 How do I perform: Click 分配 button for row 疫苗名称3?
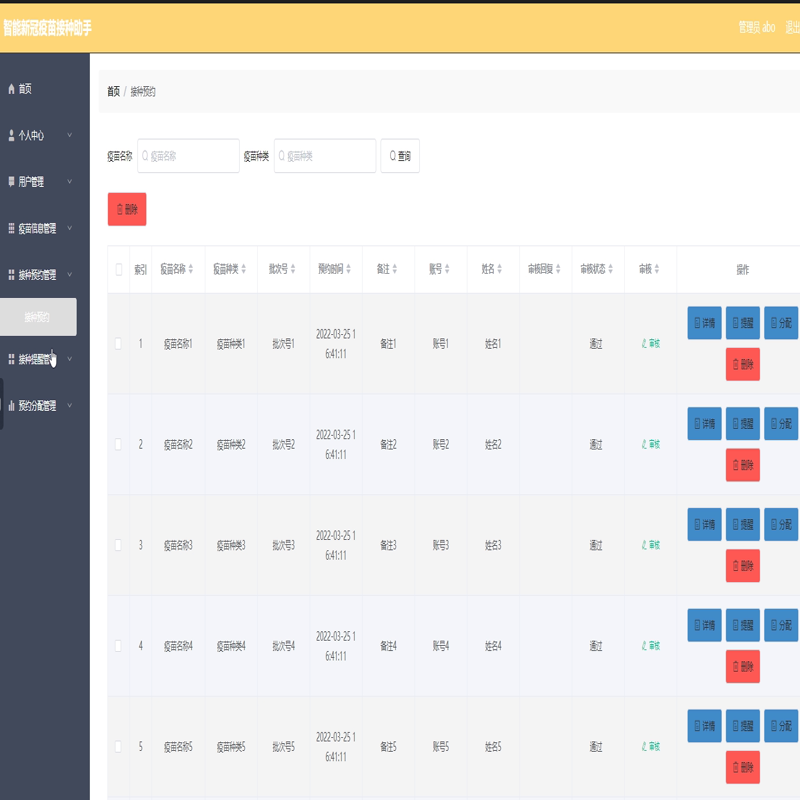[x=781, y=524]
